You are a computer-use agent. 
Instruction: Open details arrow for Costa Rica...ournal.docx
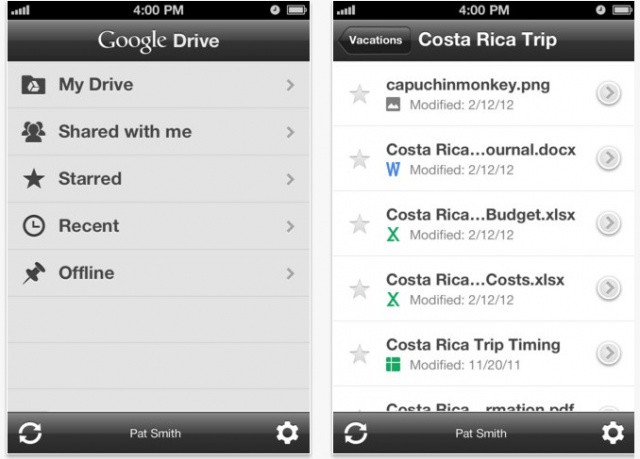[609, 158]
